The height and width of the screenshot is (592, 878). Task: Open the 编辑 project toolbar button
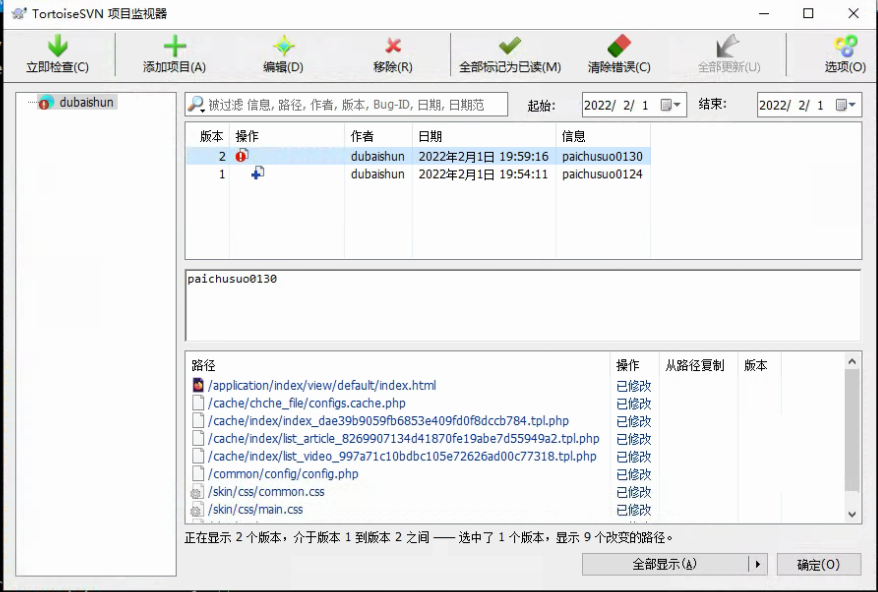(283, 55)
